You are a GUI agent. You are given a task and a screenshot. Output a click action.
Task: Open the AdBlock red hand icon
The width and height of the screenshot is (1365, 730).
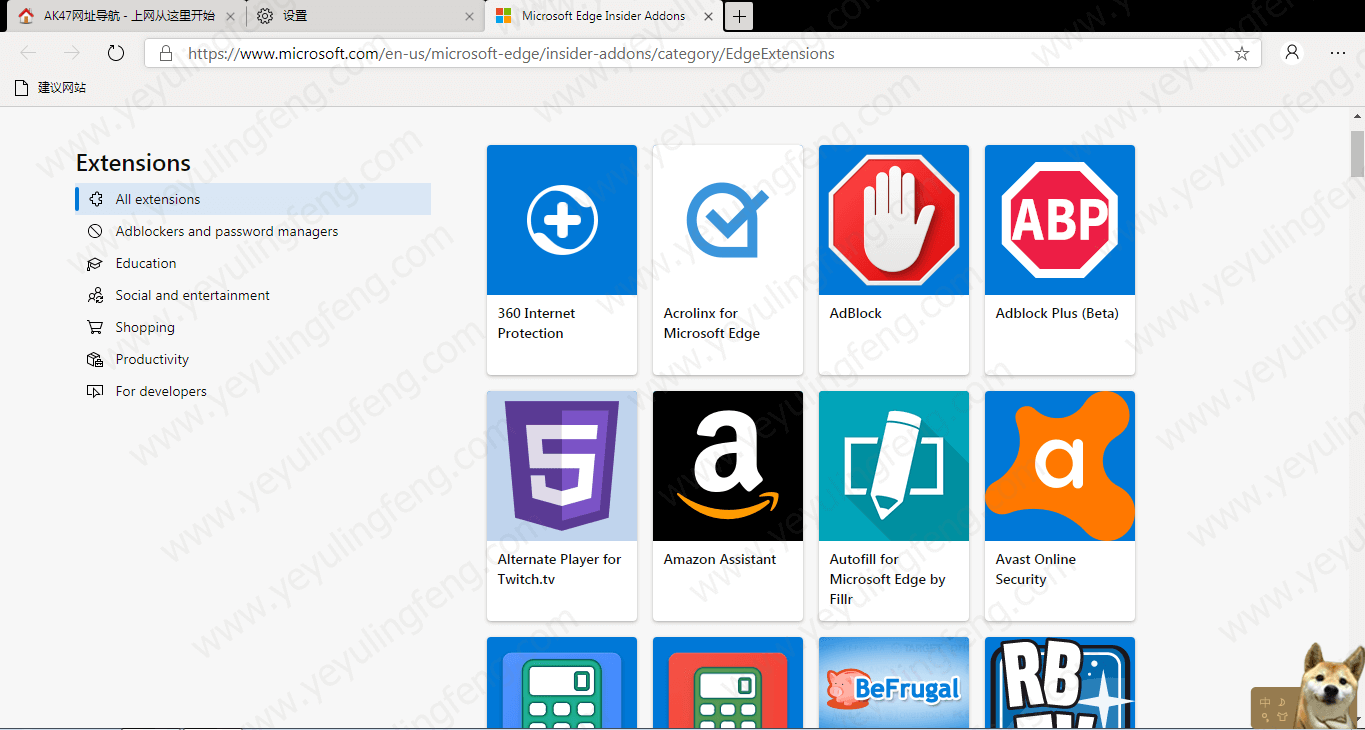[894, 220]
